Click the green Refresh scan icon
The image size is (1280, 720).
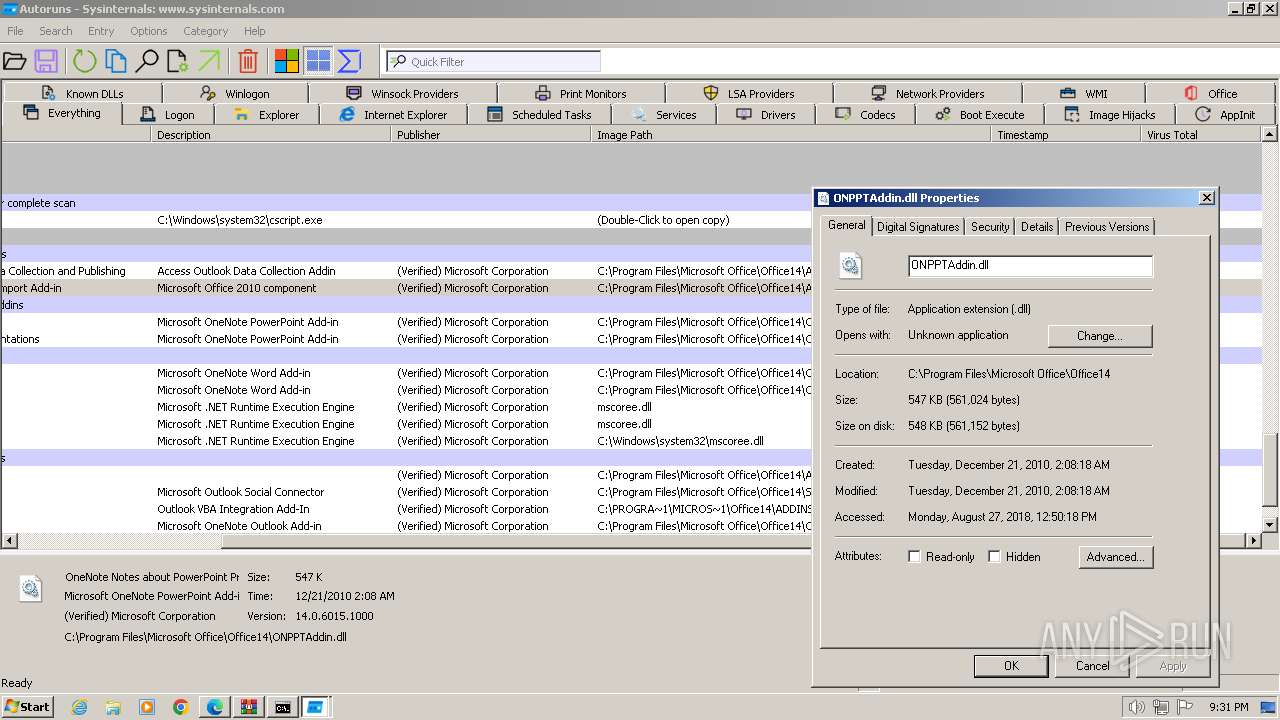[x=84, y=62]
